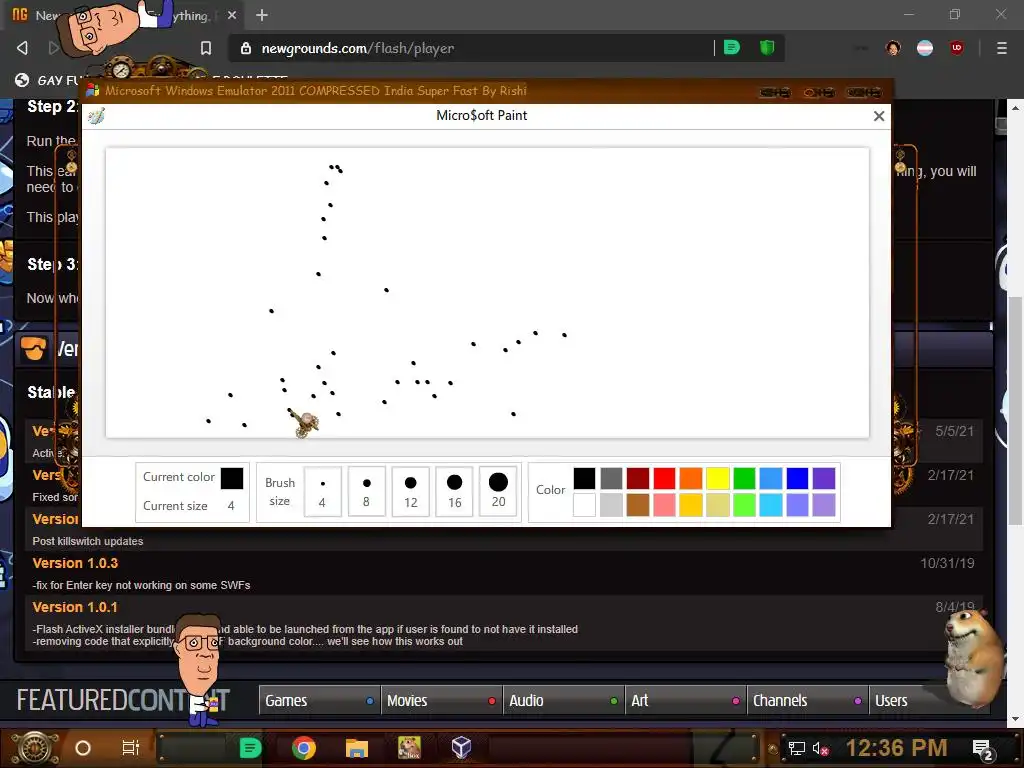This screenshot has height=768, width=1024.
Task: Launch Chrome from the taskbar
Action: click(x=304, y=748)
